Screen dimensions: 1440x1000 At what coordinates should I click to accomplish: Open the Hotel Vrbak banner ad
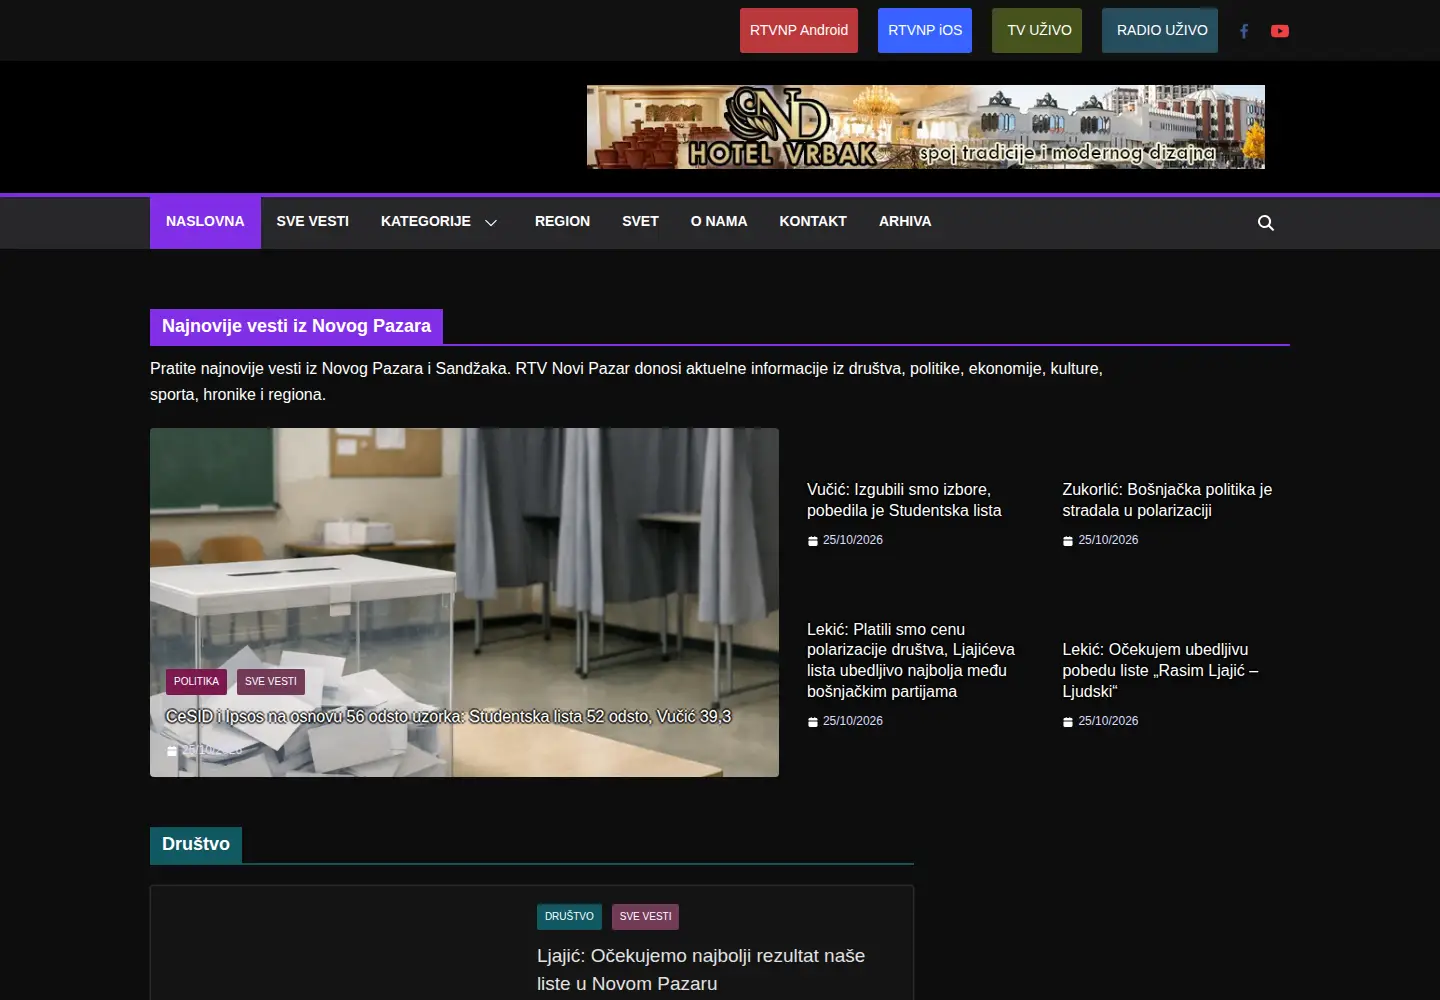pyautogui.click(x=926, y=127)
